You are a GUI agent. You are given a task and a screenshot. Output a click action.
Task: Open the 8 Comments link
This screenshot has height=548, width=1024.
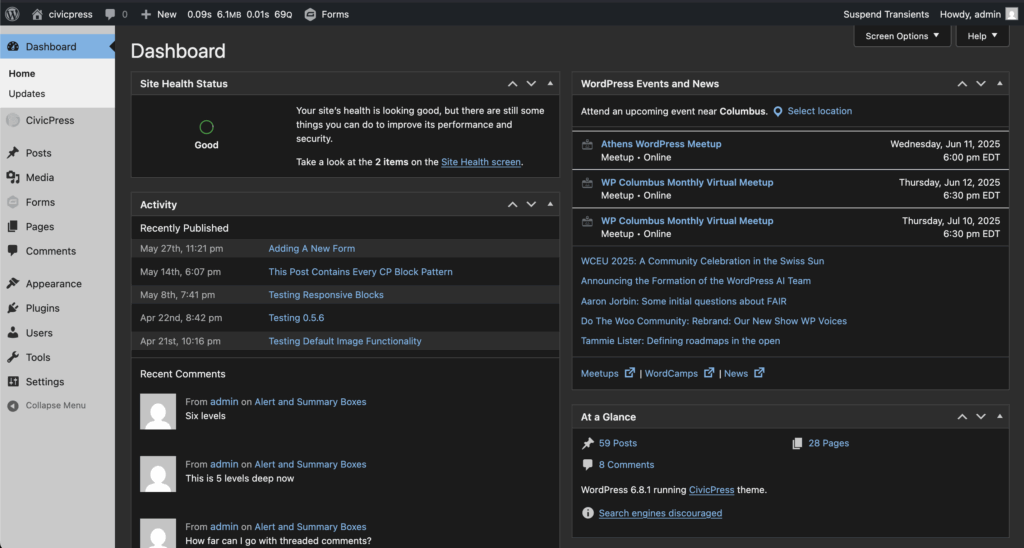(626, 464)
